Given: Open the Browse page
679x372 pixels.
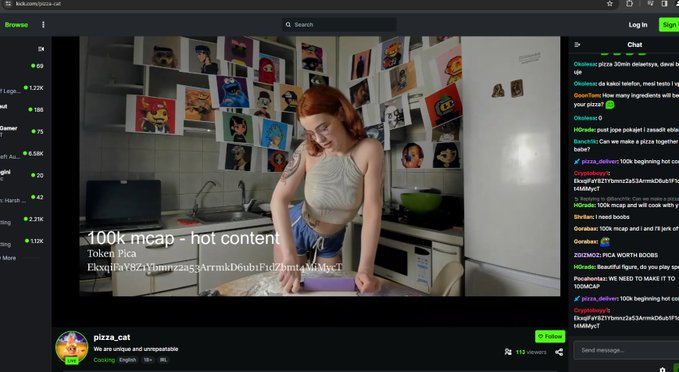Looking at the screenshot, I should 16,25.
